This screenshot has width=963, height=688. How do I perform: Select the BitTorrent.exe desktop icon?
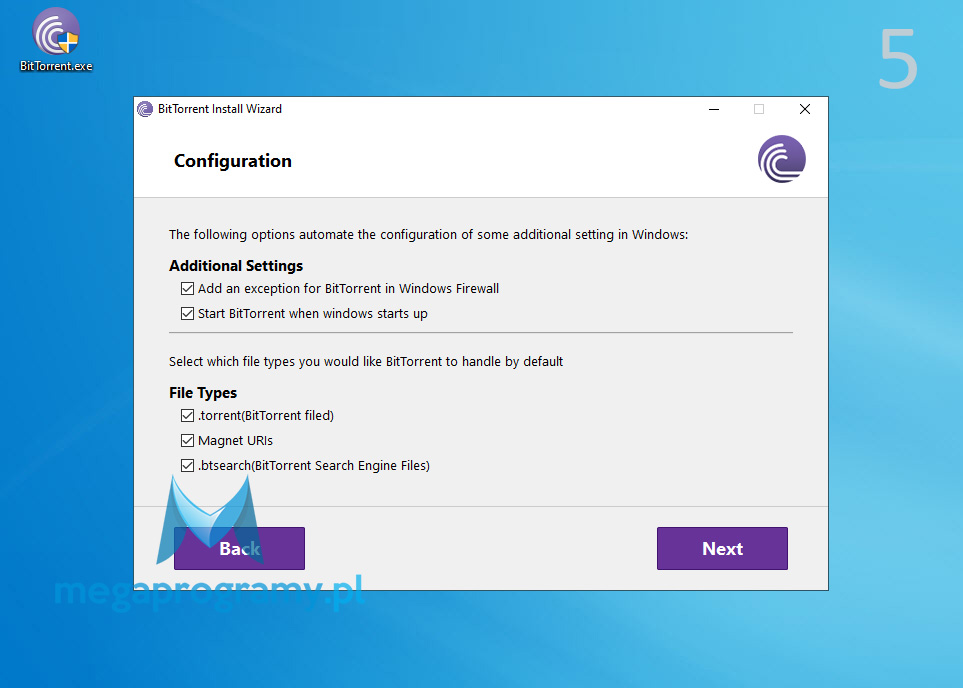[56, 40]
